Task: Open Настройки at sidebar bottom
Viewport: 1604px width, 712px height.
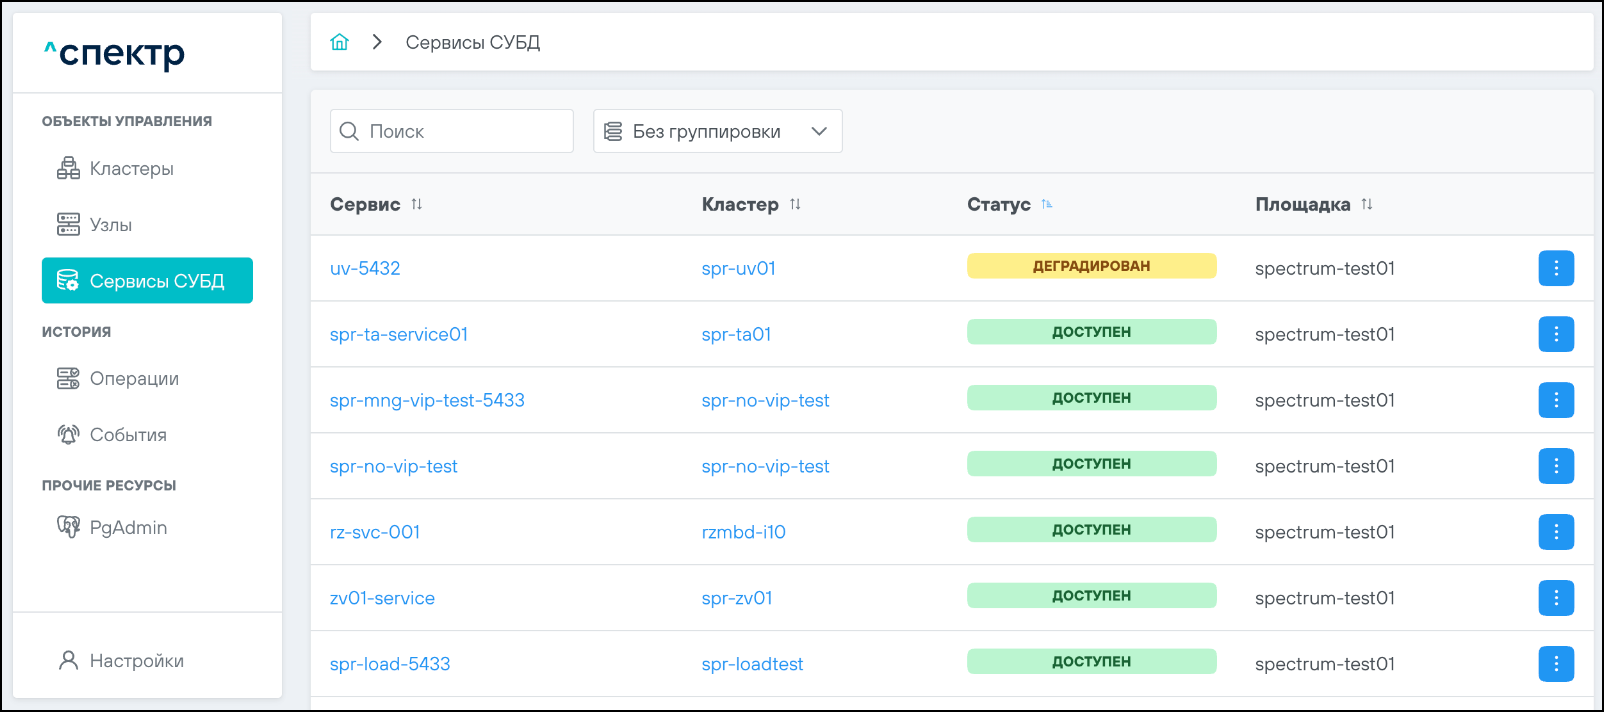Action: coord(136,661)
